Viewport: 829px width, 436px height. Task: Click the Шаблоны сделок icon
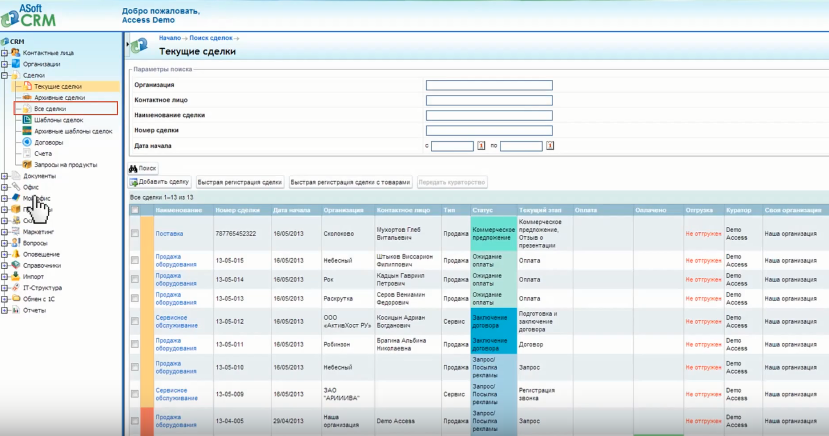27,120
